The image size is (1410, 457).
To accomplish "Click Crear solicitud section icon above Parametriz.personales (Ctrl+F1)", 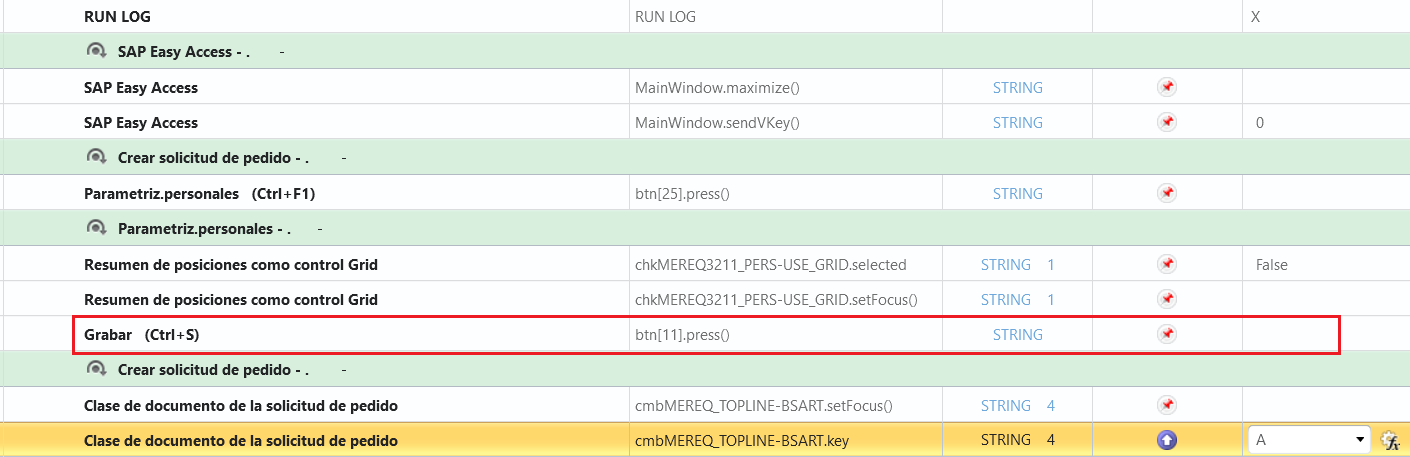I will pyautogui.click(x=97, y=158).
